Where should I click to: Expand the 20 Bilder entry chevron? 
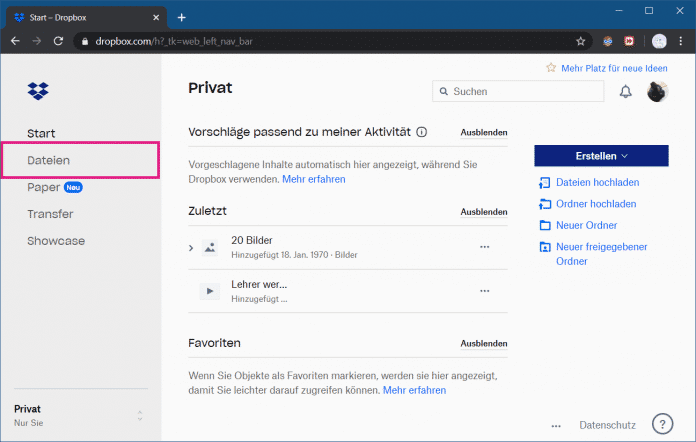pos(191,247)
